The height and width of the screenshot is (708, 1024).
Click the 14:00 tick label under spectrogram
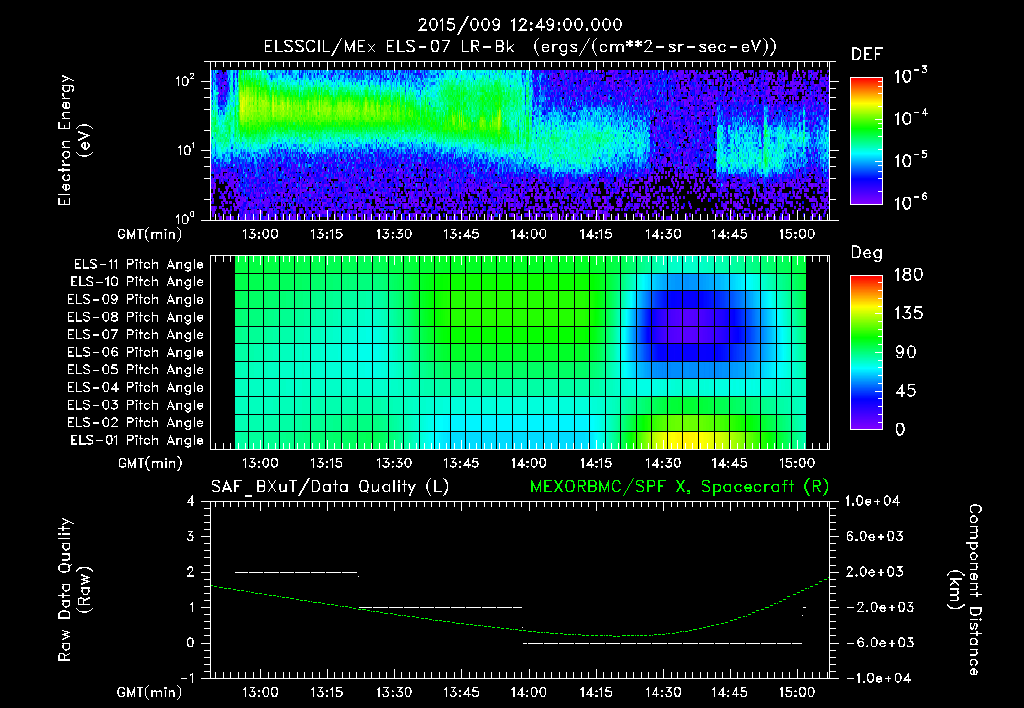click(528, 234)
